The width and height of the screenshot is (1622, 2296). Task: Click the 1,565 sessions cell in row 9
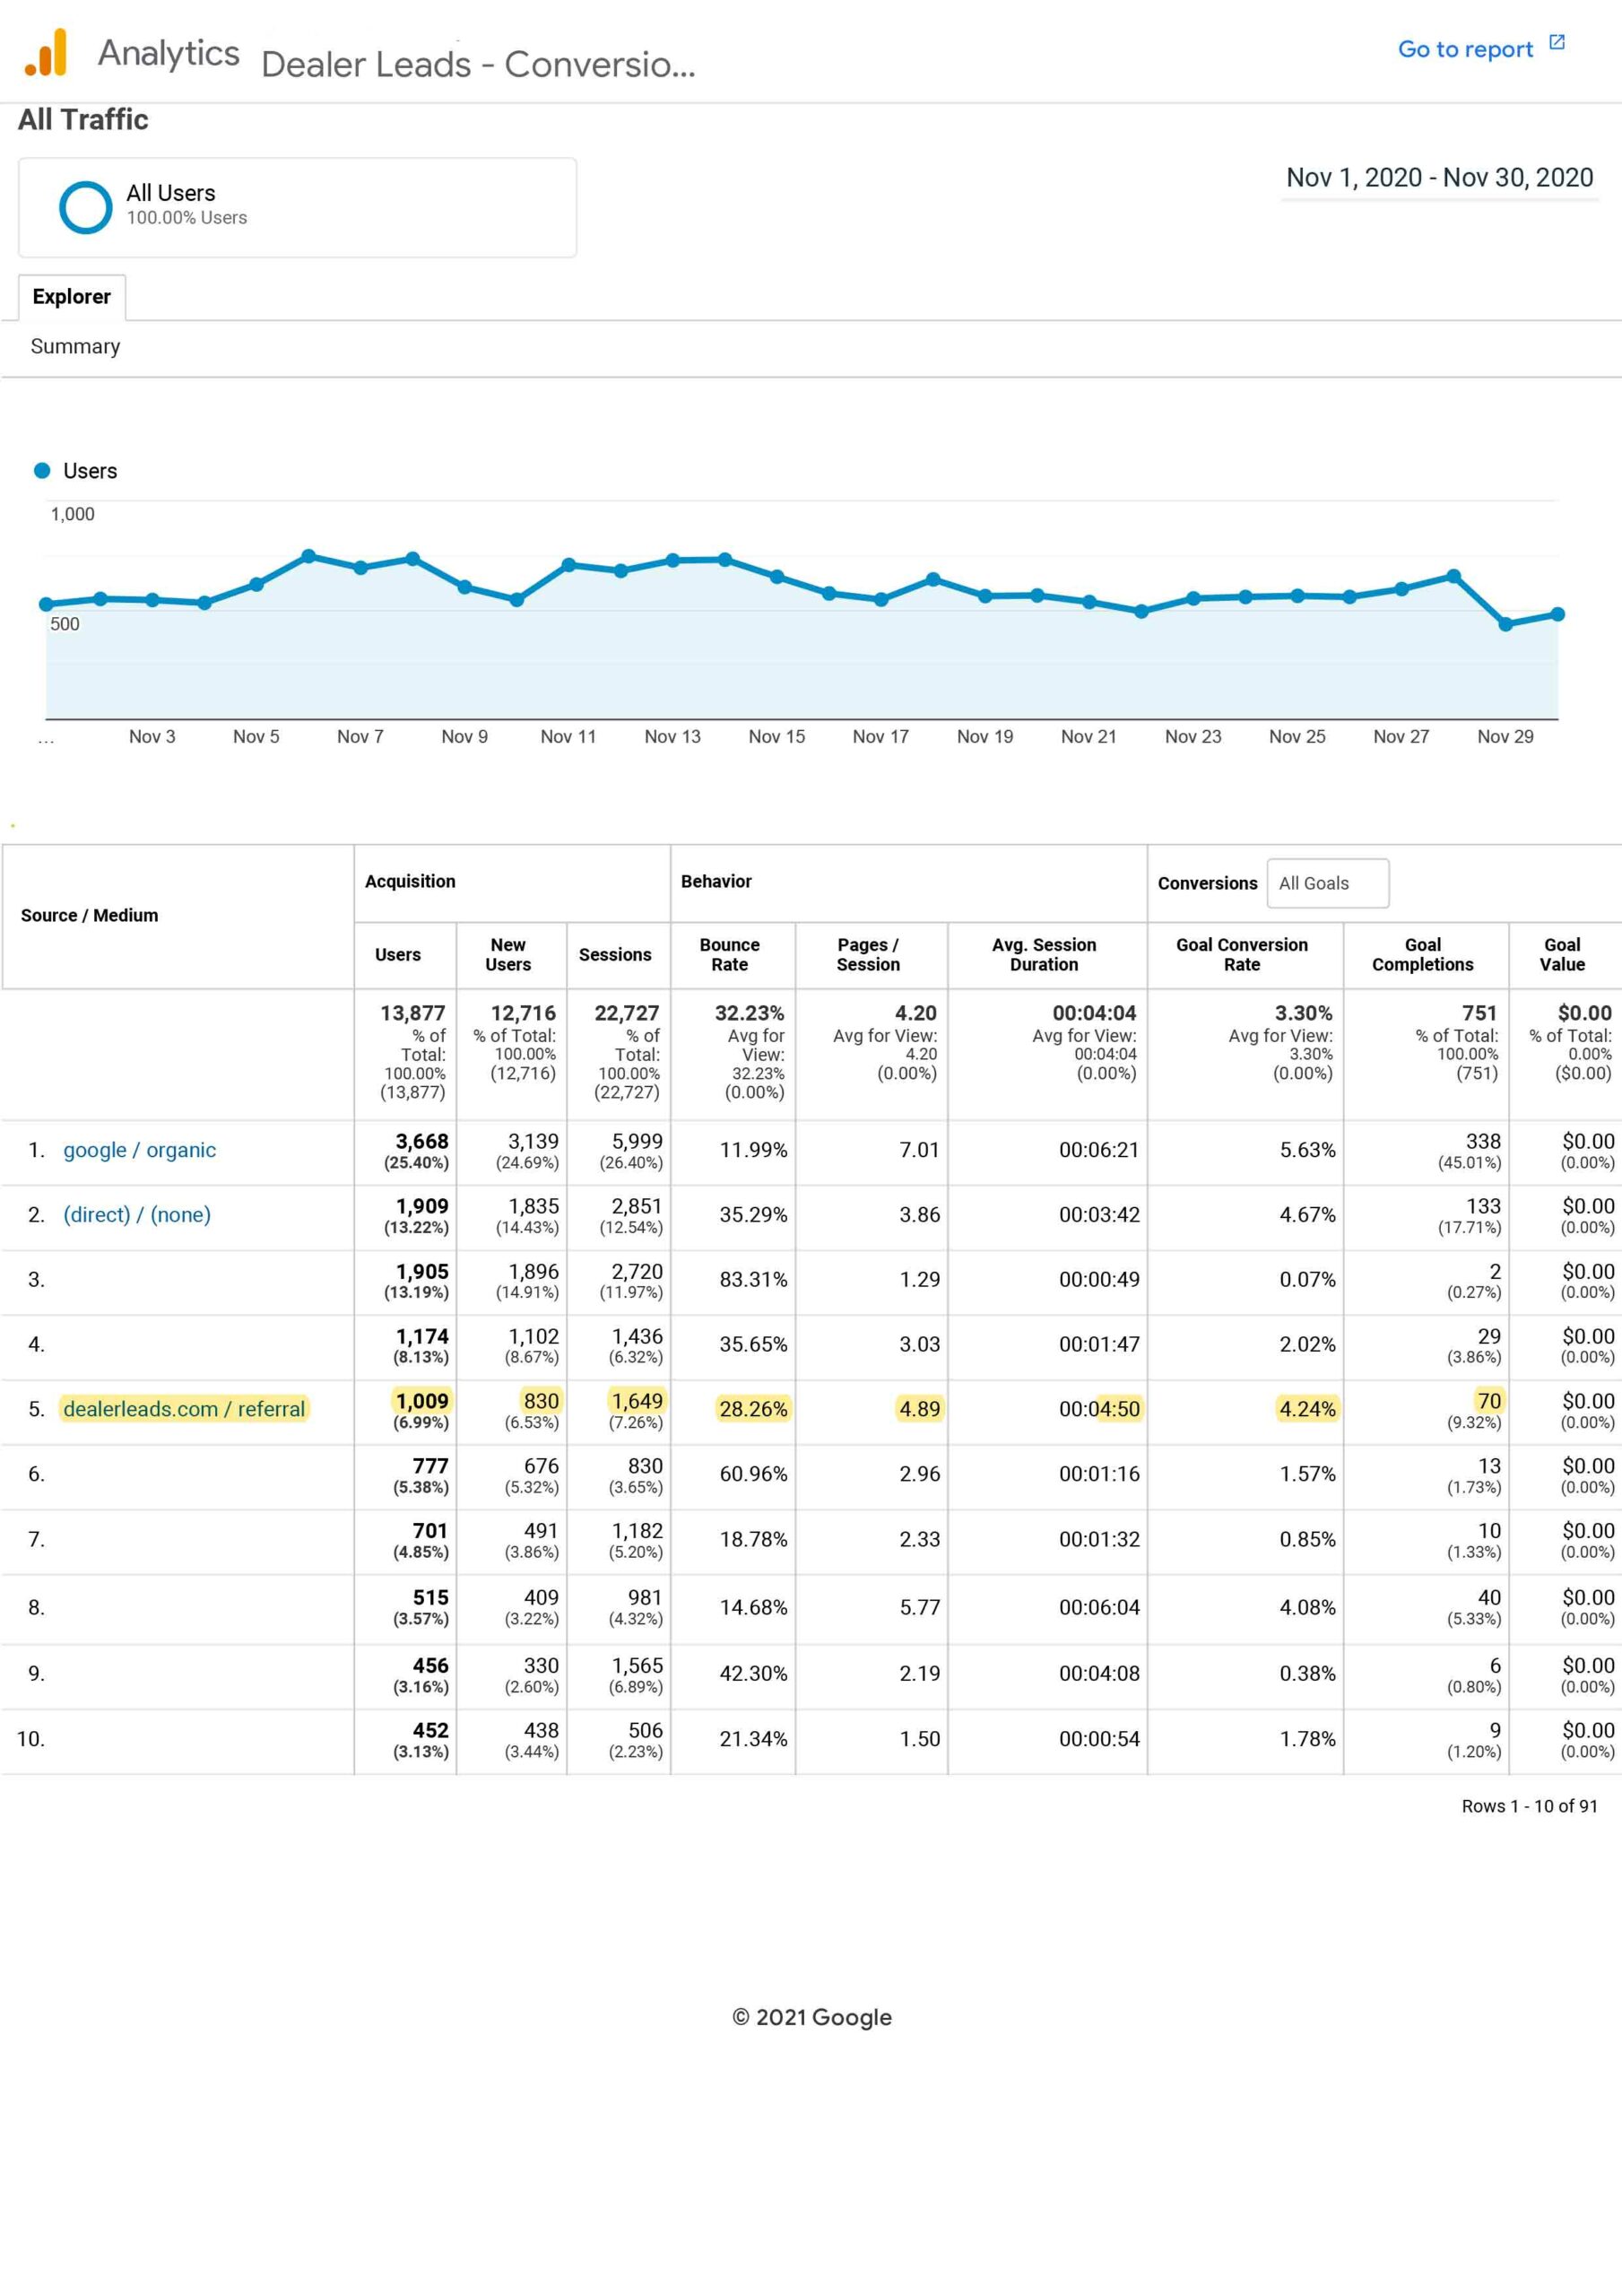click(x=637, y=1666)
